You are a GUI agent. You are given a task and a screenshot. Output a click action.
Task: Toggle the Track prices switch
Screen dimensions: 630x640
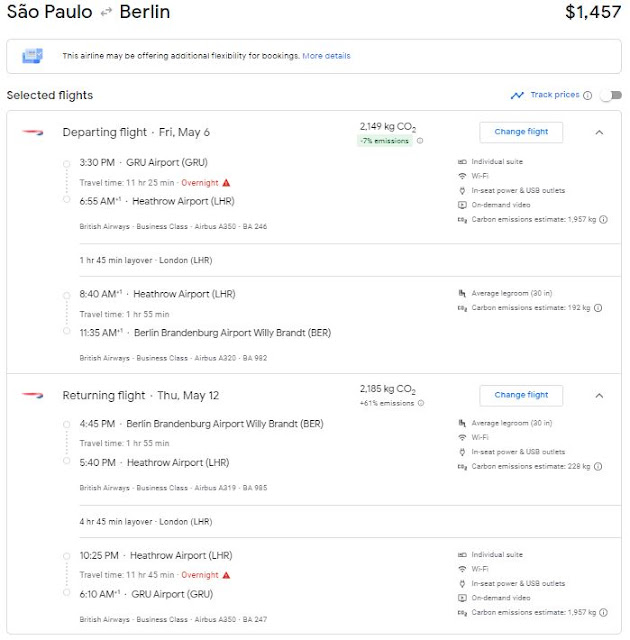(x=606, y=95)
